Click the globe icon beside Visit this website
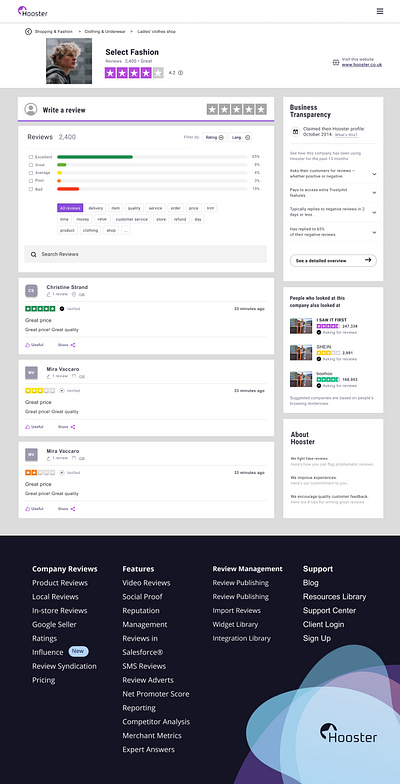 pyautogui.click(x=336, y=62)
